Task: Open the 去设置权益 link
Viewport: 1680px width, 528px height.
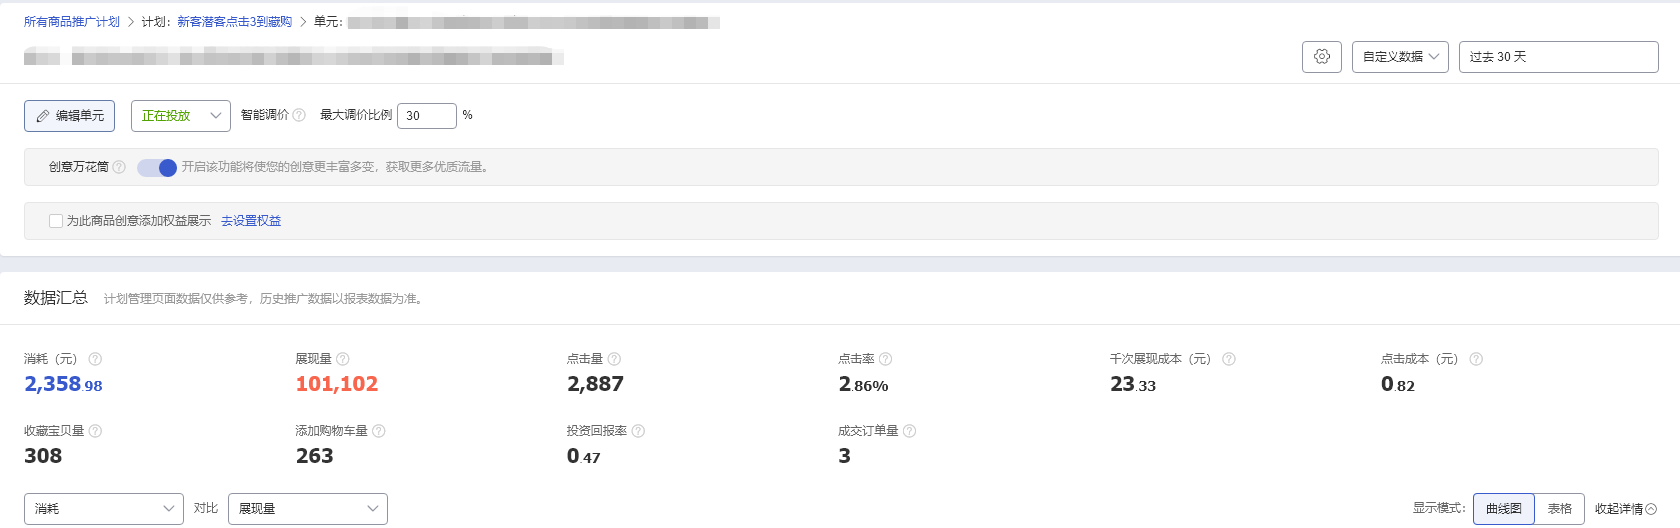Action: (x=251, y=221)
